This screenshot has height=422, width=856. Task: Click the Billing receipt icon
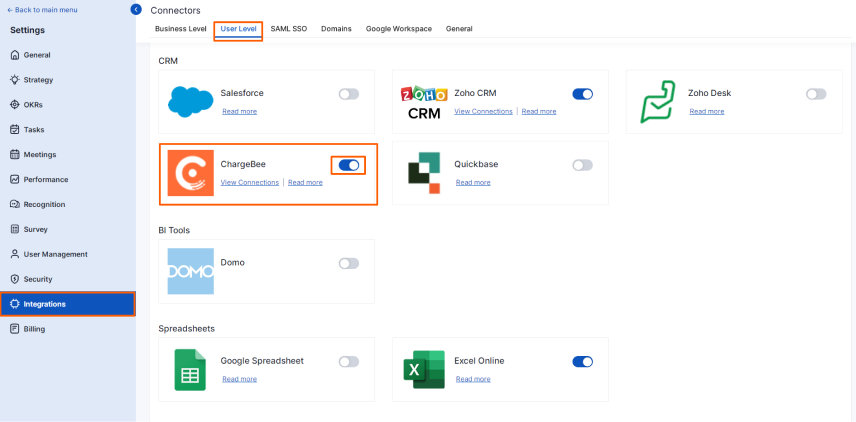coord(15,329)
